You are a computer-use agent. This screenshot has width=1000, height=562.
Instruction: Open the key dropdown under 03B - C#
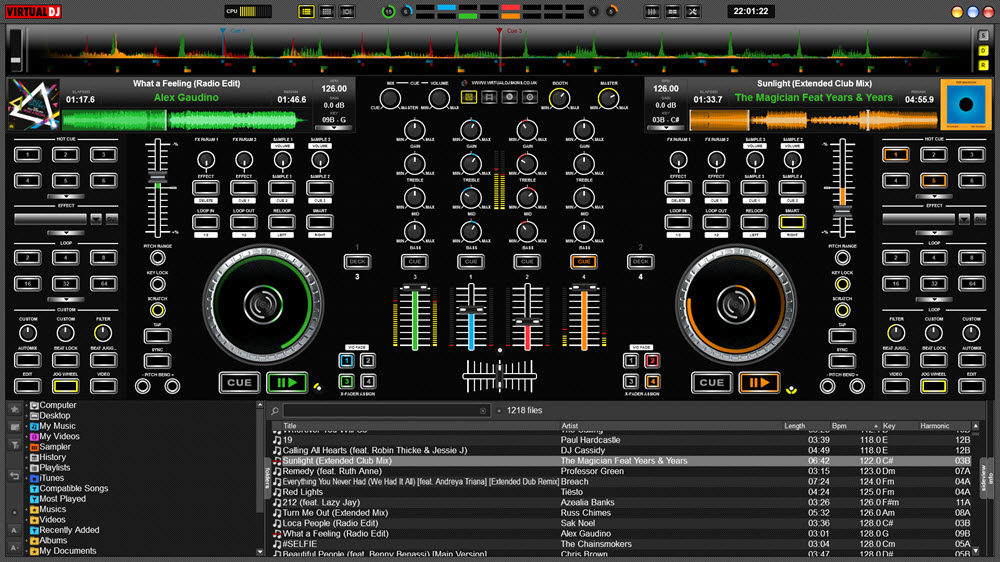[x=665, y=128]
